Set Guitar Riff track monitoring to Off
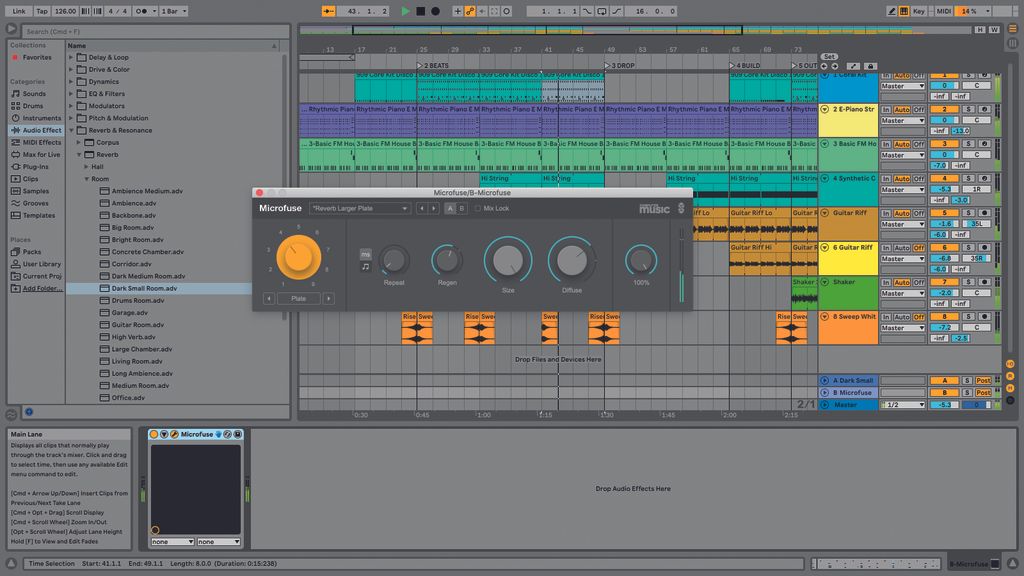Image resolution: width=1024 pixels, height=576 pixels. 918,213
